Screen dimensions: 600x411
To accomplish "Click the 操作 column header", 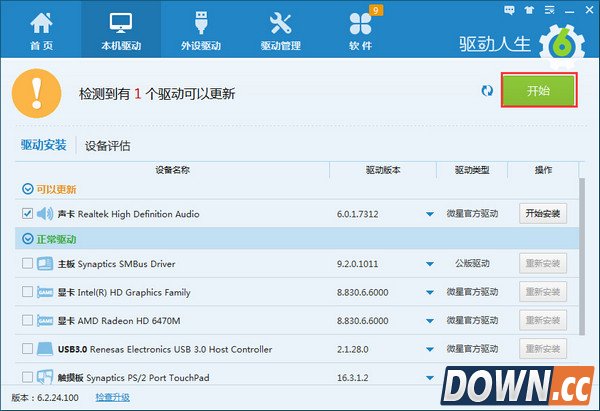I will click(x=543, y=170).
